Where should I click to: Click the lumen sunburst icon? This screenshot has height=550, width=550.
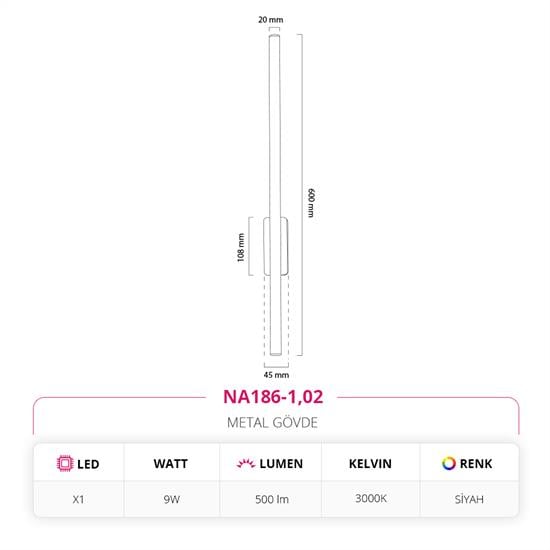(246, 464)
